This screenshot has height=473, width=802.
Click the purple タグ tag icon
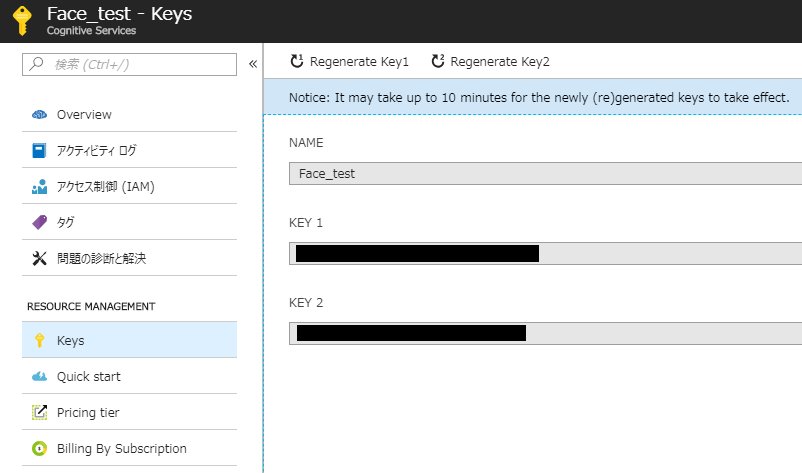pyautogui.click(x=39, y=222)
